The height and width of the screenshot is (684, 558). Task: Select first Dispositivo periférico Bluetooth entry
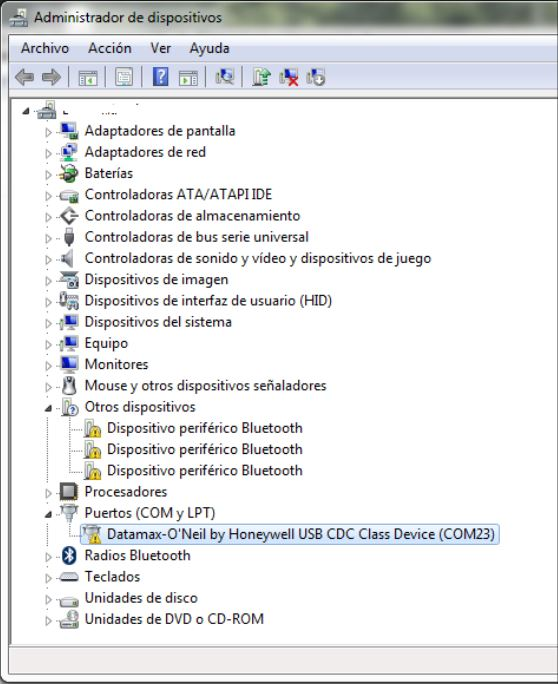coord(205,428)
